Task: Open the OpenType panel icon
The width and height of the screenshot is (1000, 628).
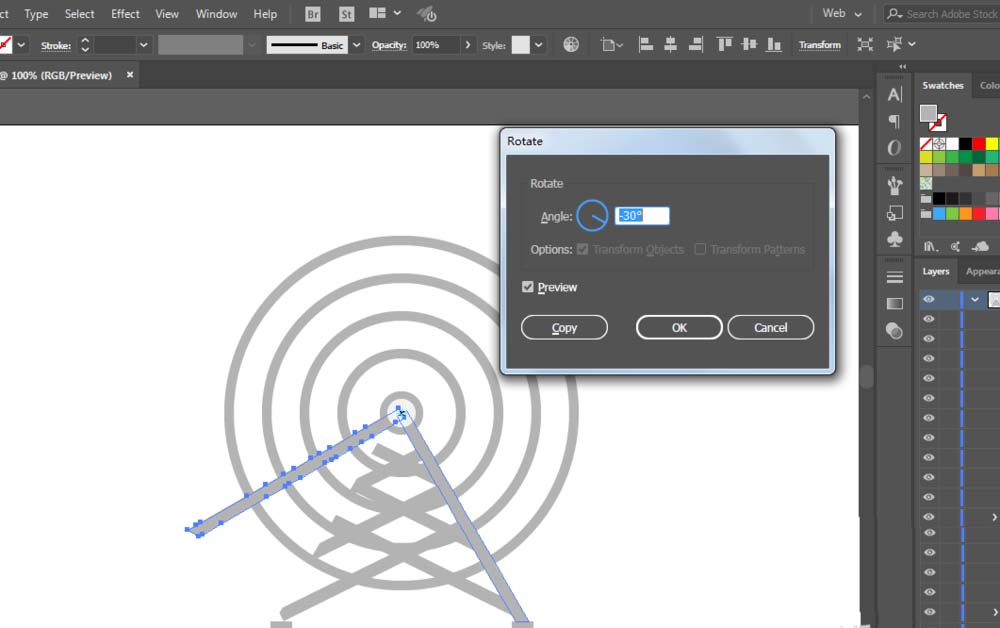Action: 894,148
